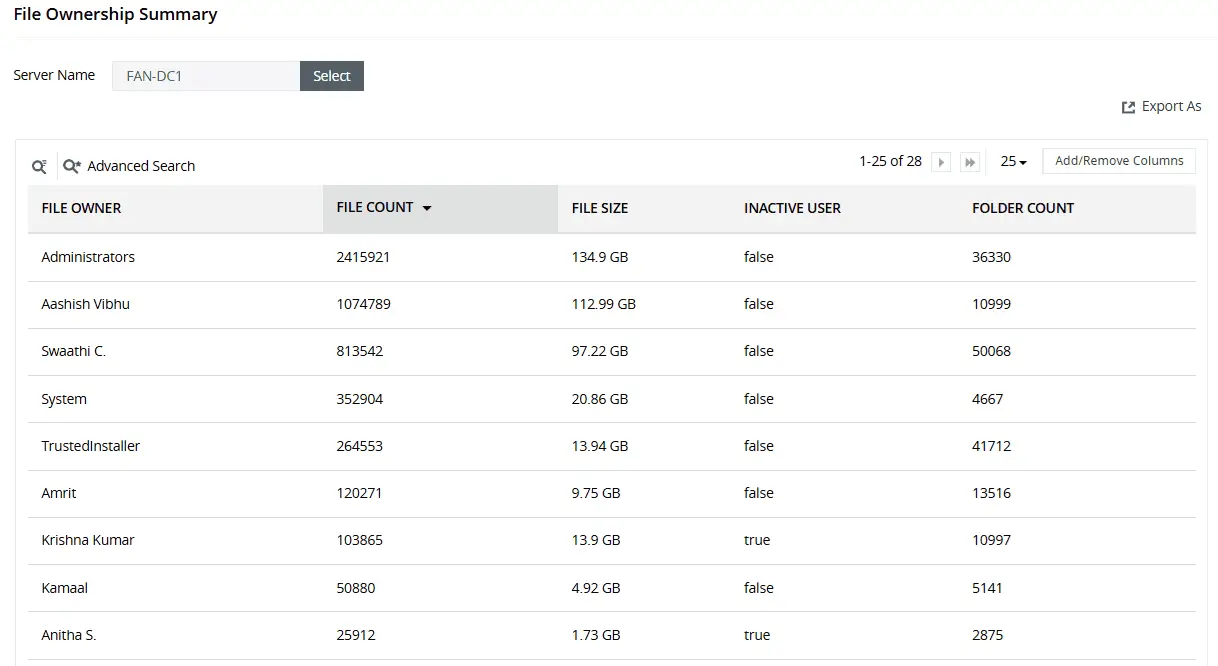This screenshot has width=1218, height=666.
Task: Jump to the last results page
Action: click(969, 162)
